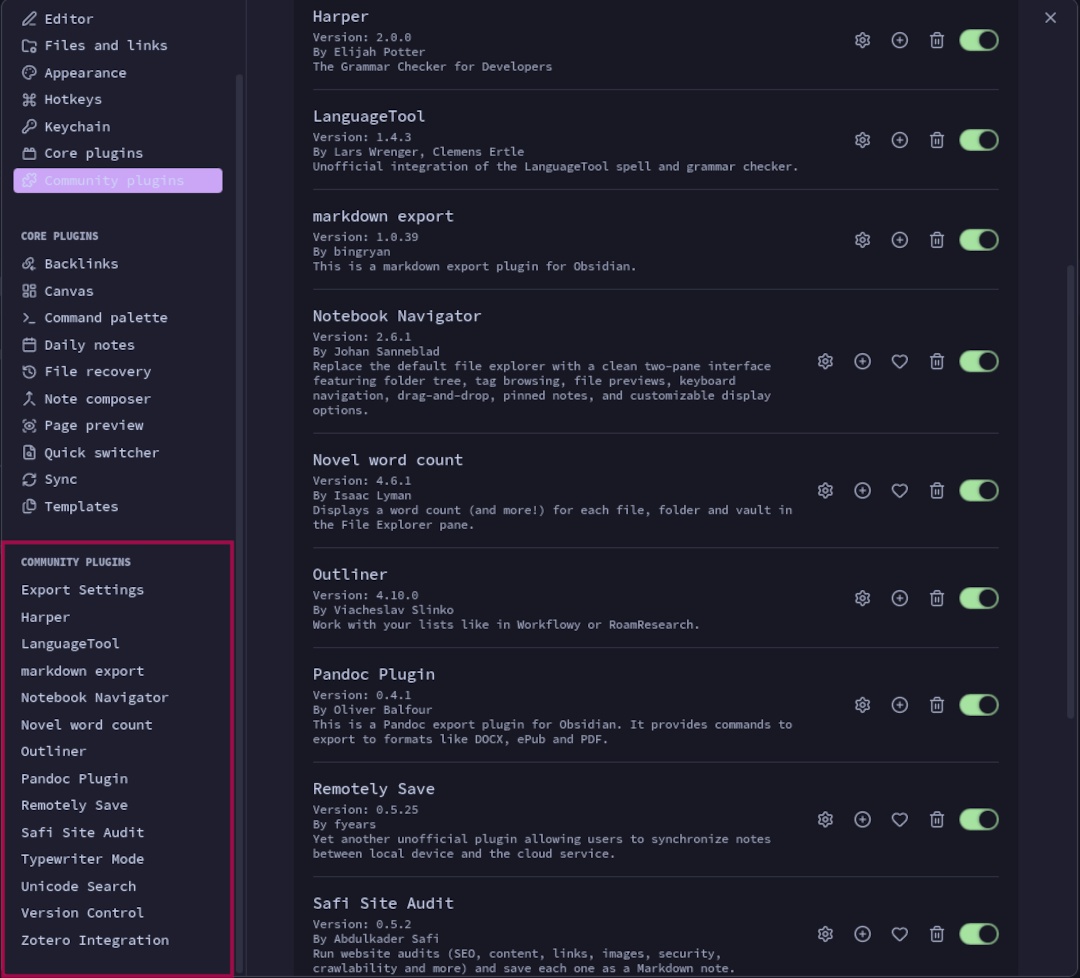Image resolution: width=1080 pixels, height=978 pixels.
Task: Disable Safi Site Audit toggle
Action: pos(979,934)
